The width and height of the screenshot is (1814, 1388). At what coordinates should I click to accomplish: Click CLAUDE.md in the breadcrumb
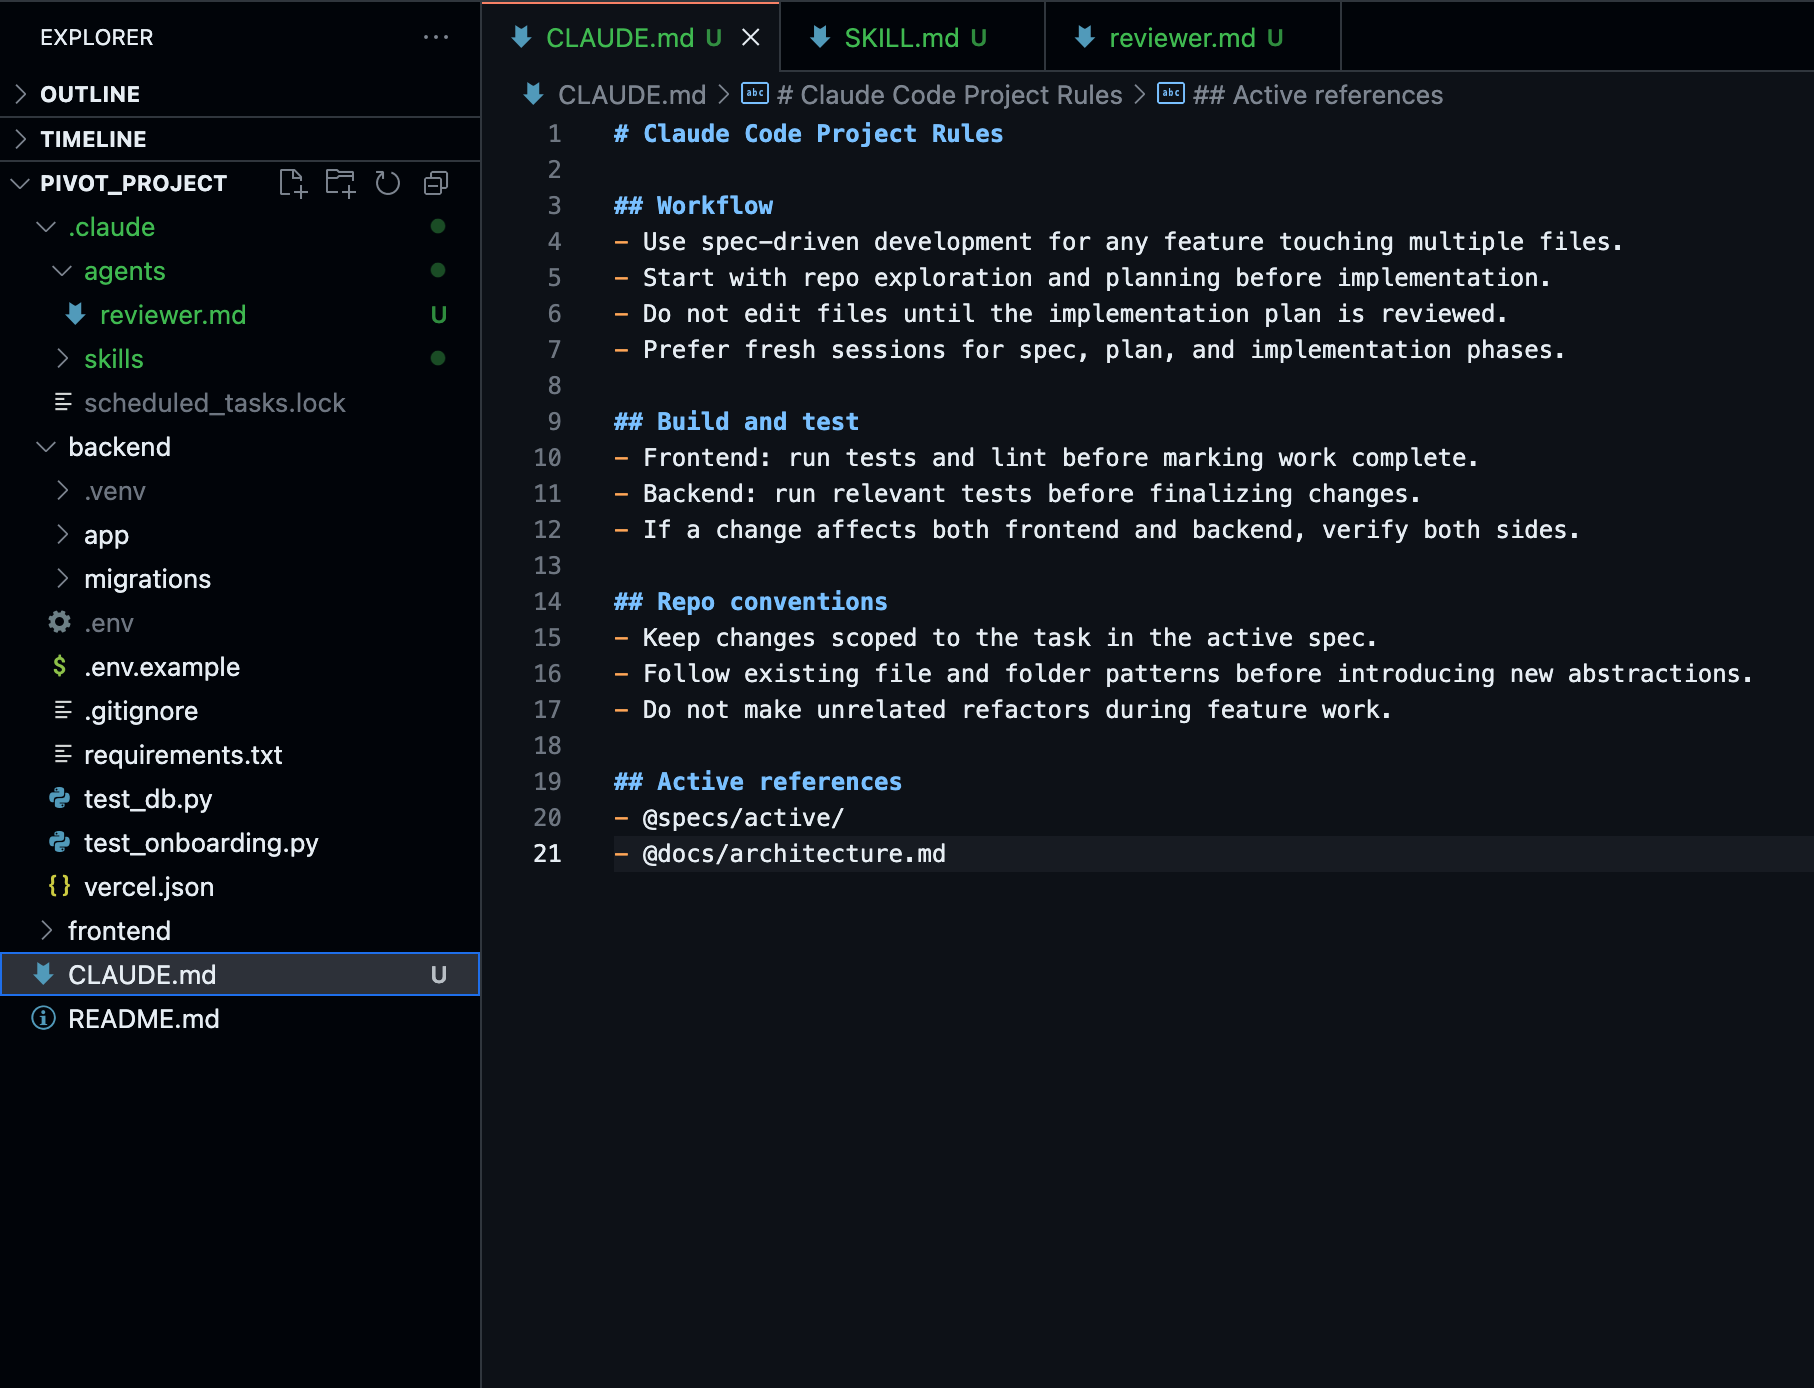[631, 95]
